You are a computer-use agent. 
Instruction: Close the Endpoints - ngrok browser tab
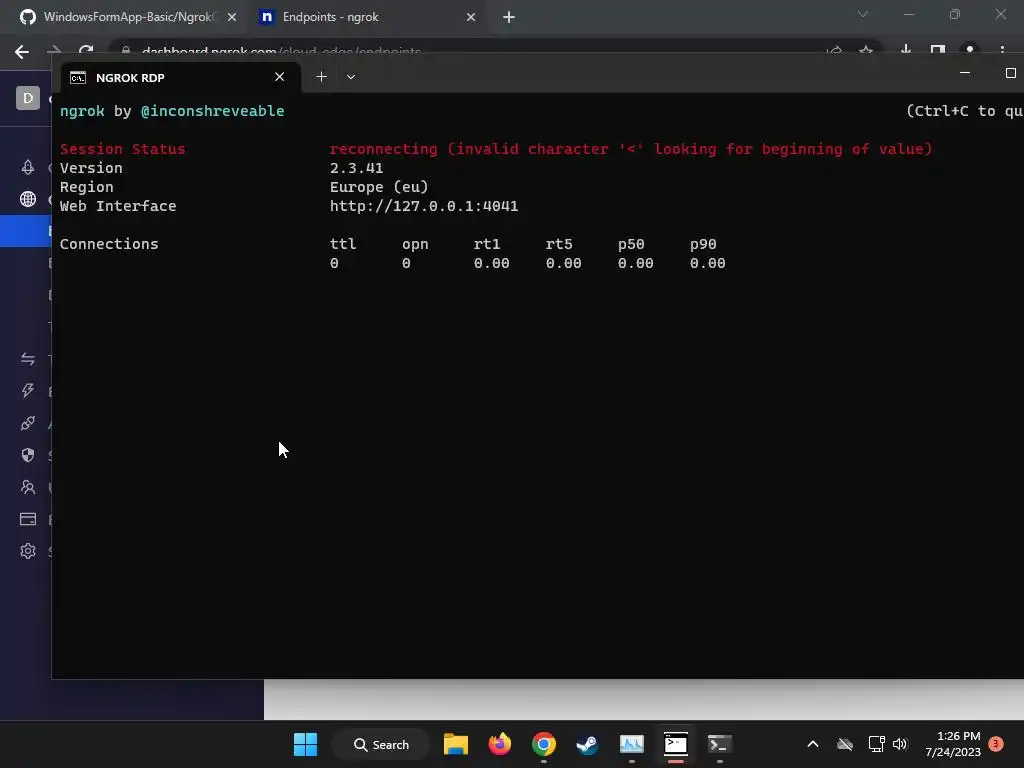(x=471, y=17)
